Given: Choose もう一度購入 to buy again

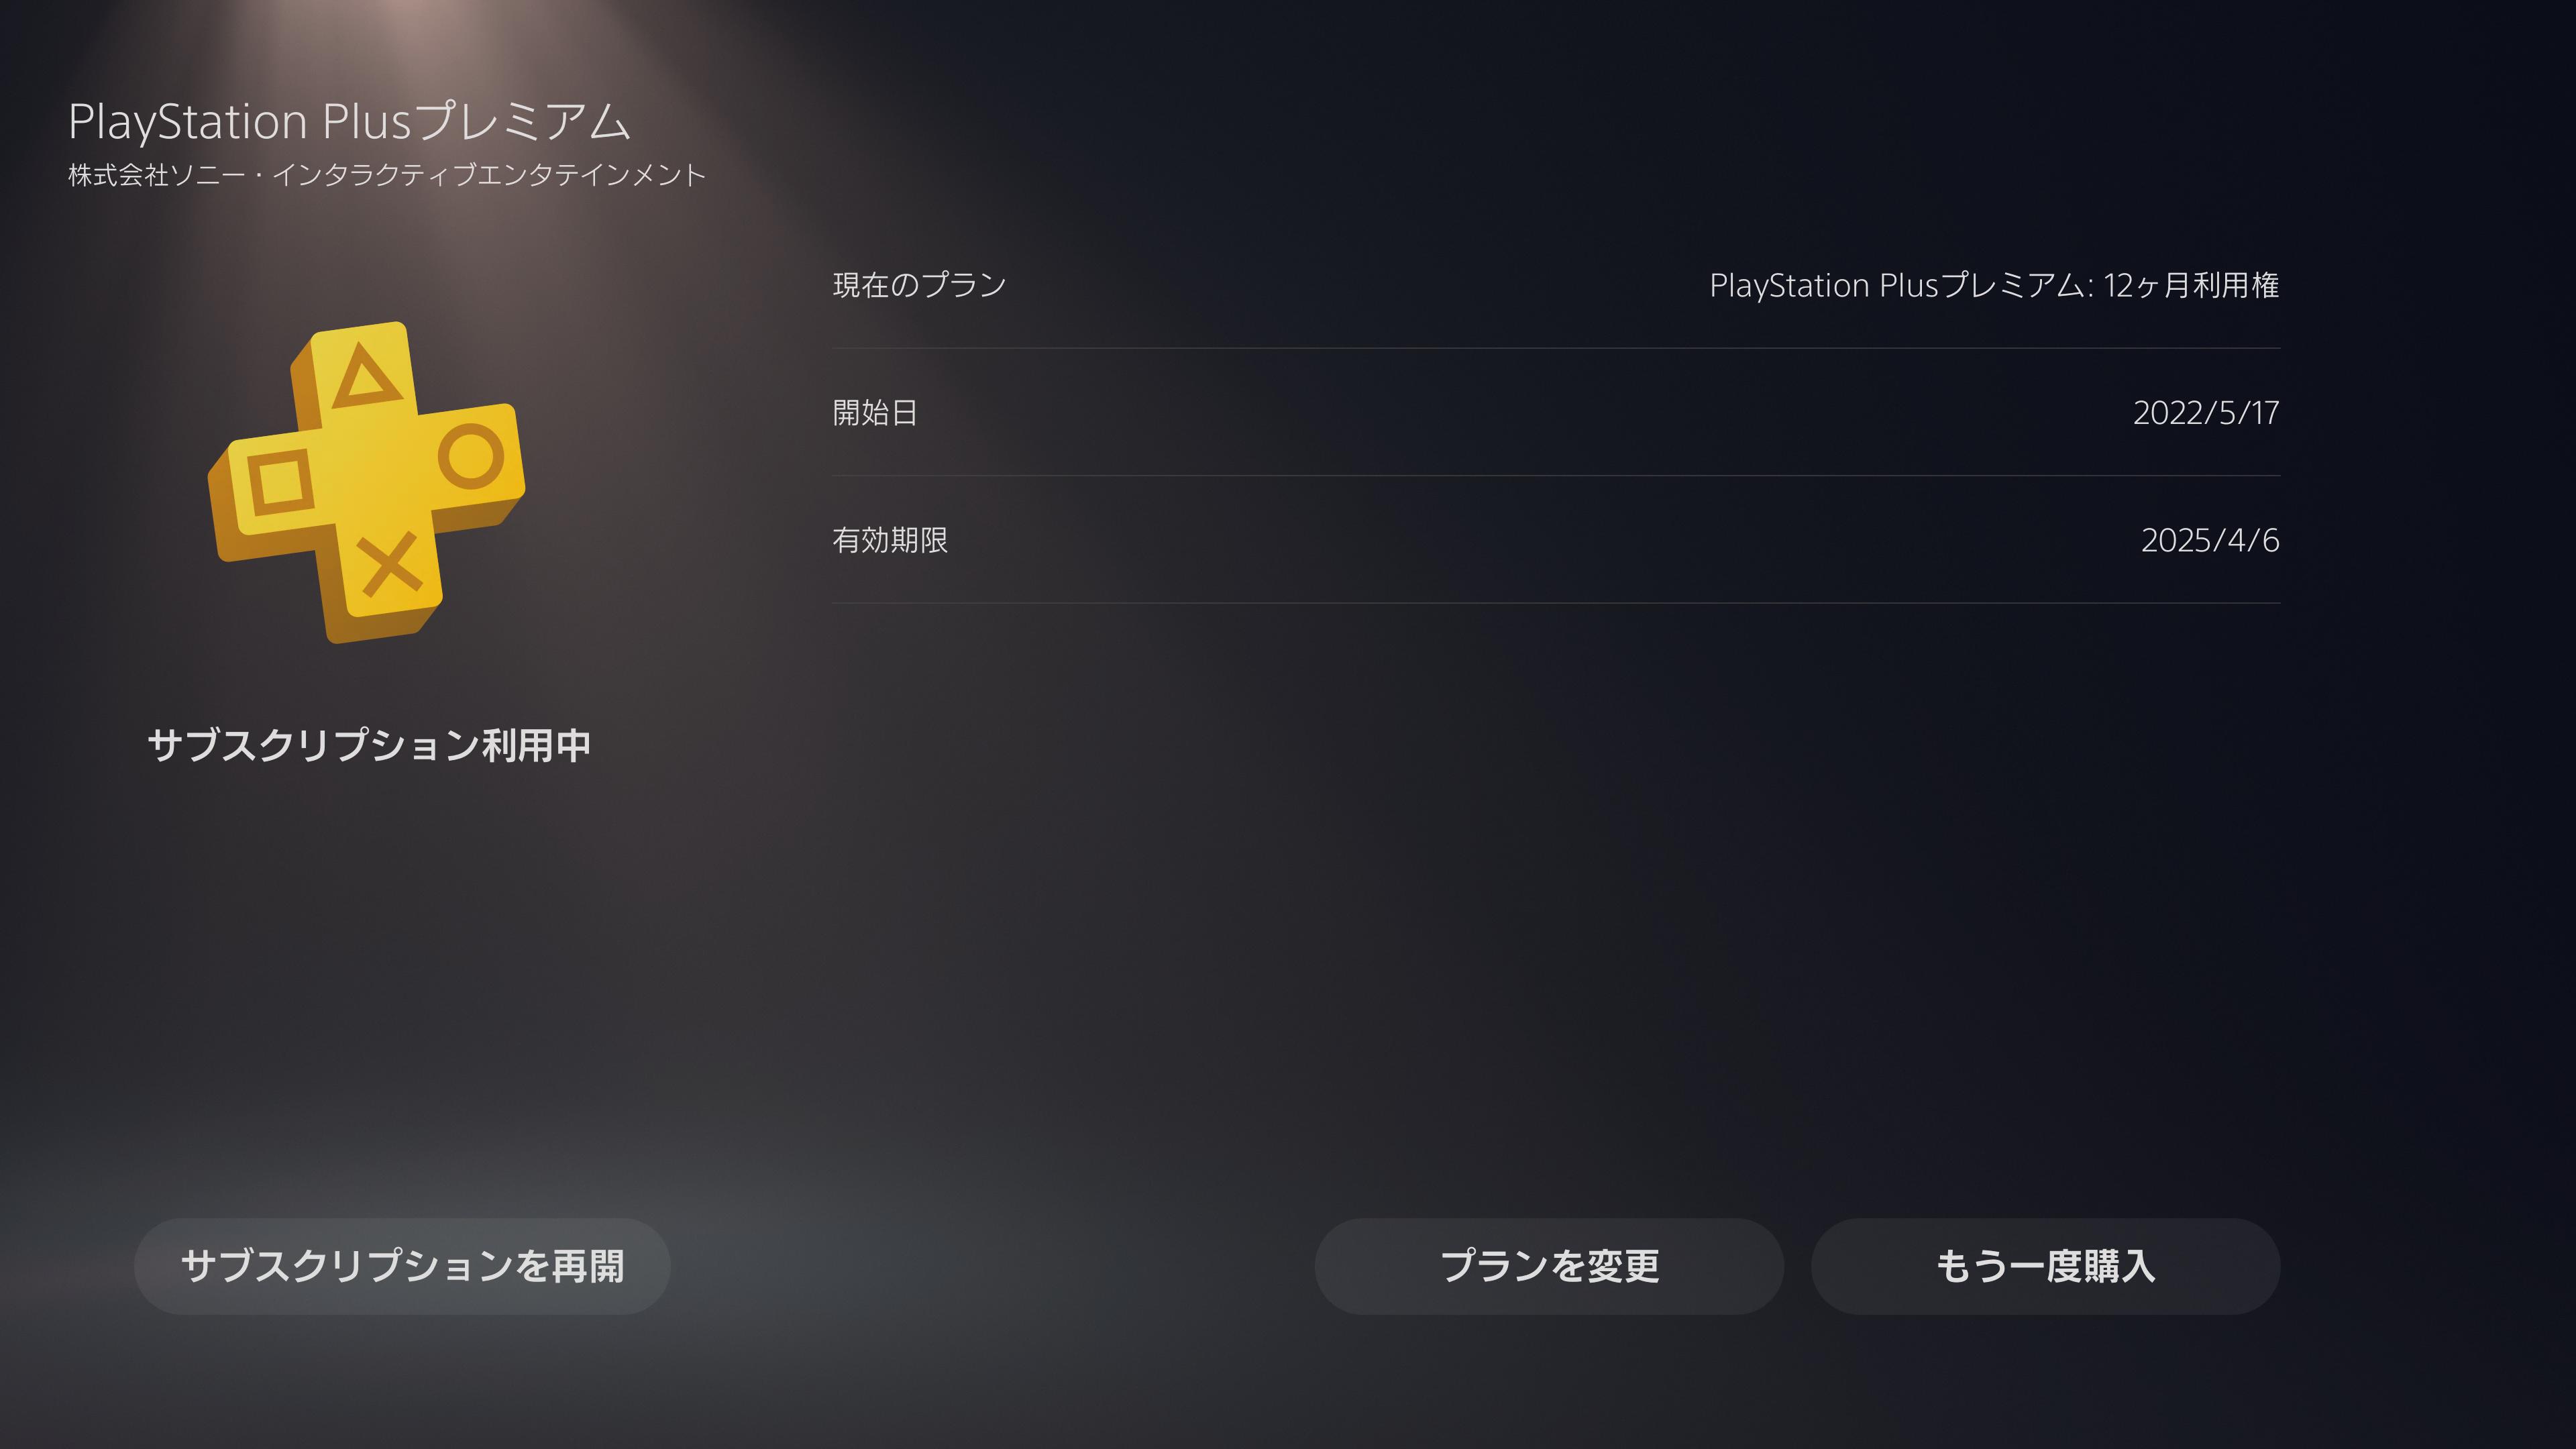Looking at the screenshot, I should point(2046,1266).
